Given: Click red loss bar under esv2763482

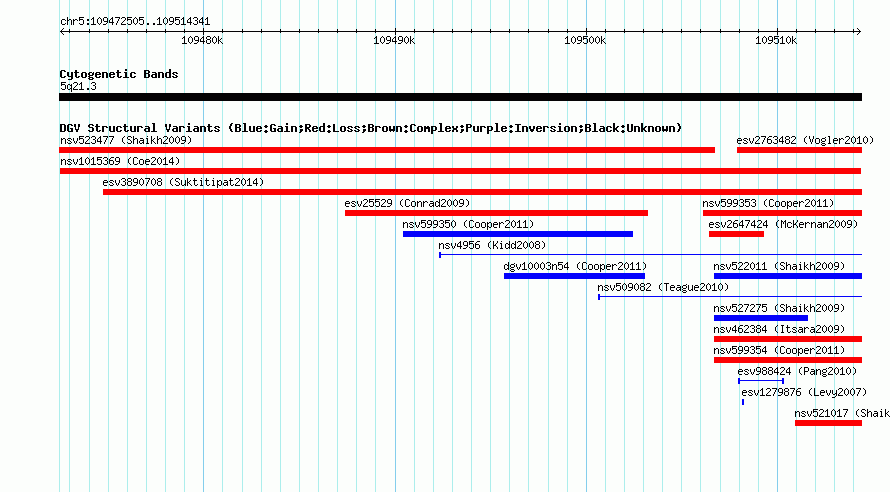Looking at the screenshot, I should click(799, 150).
